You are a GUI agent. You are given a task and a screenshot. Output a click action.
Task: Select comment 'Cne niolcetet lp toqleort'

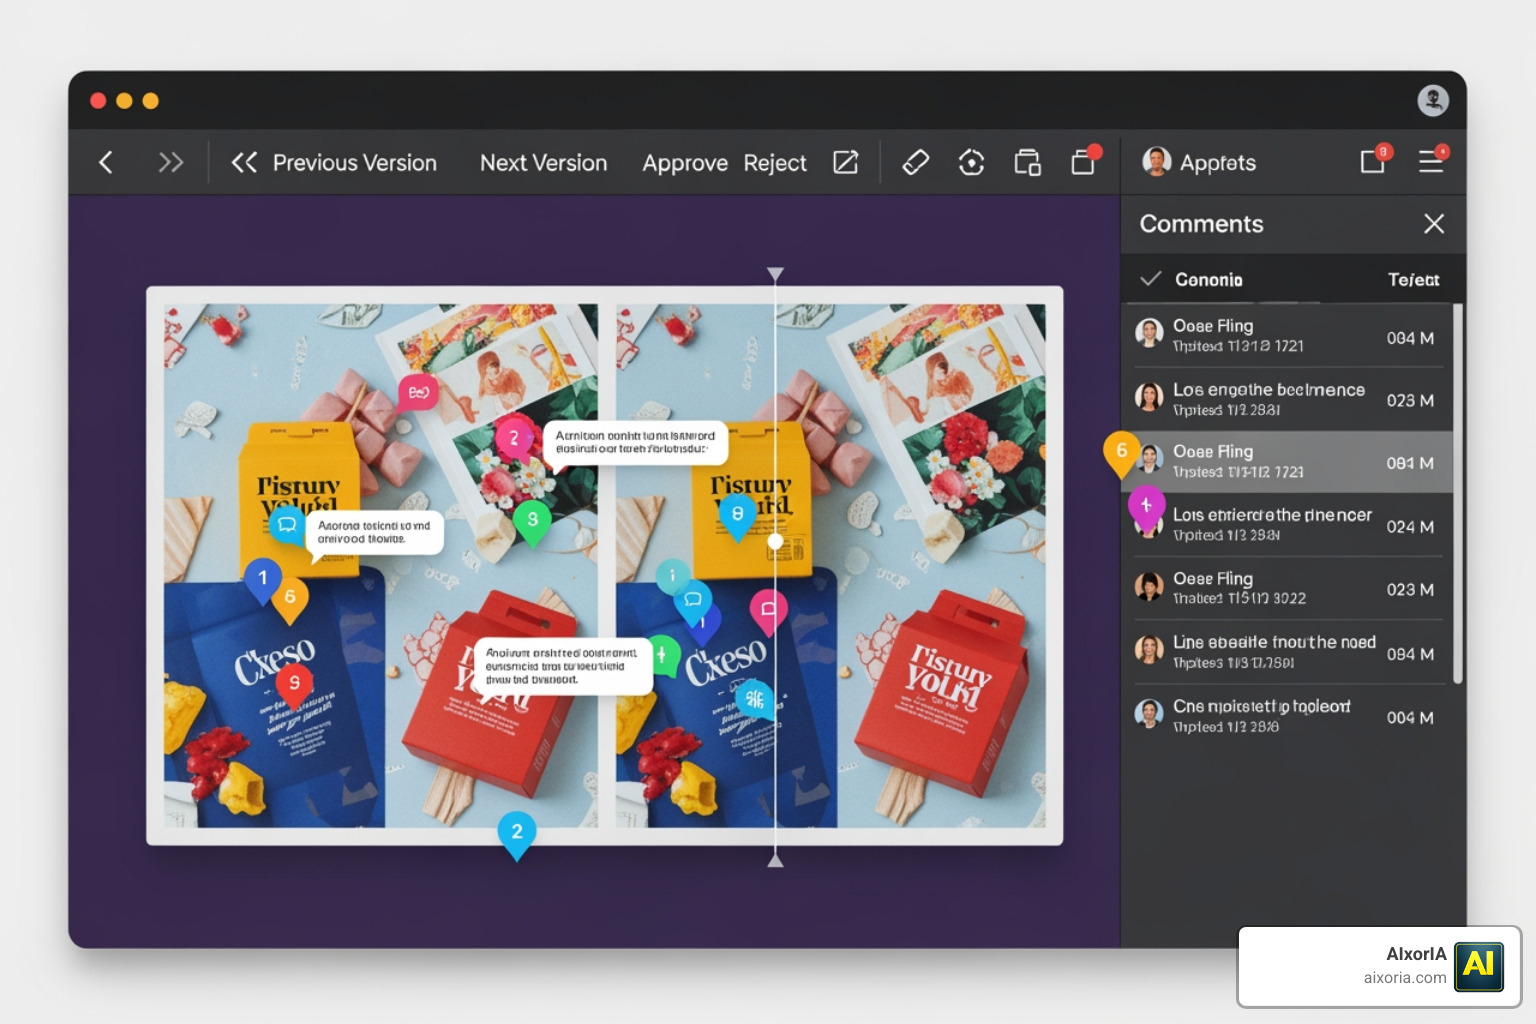[1287, 716]
